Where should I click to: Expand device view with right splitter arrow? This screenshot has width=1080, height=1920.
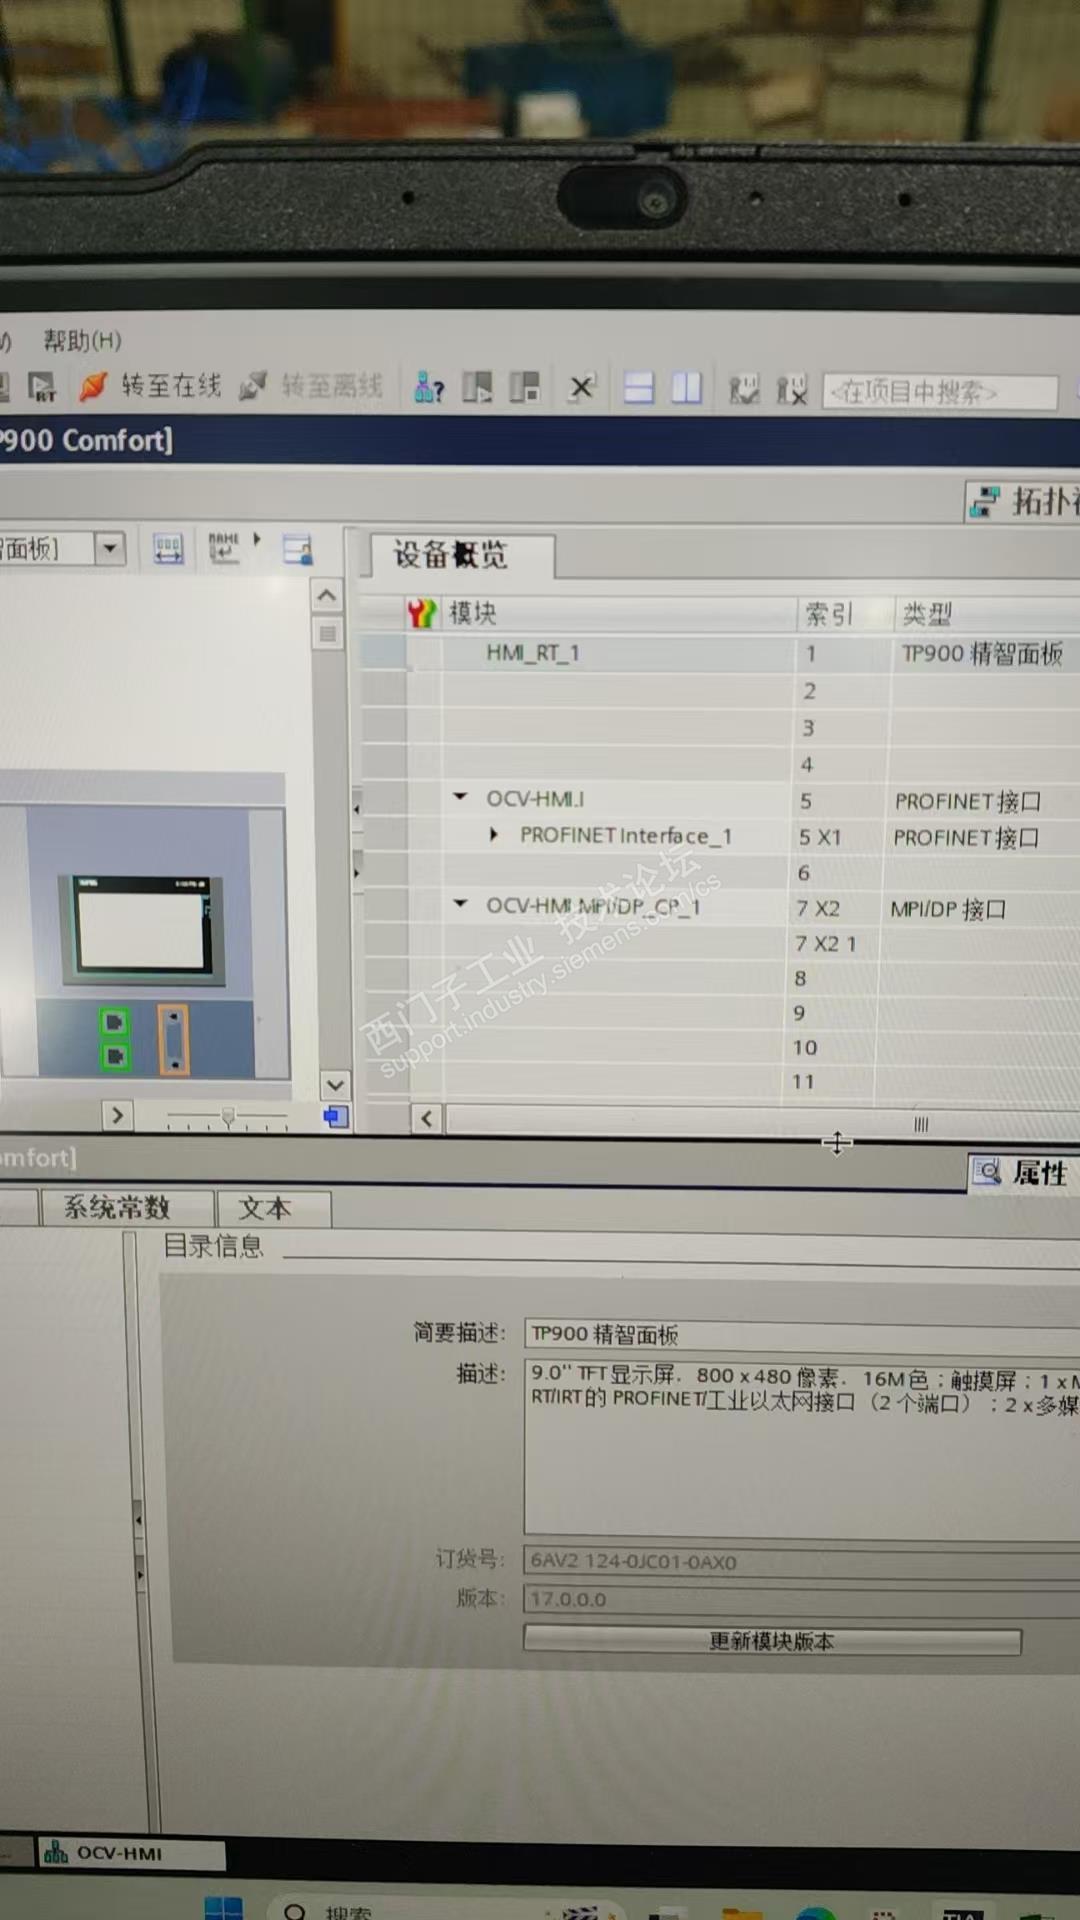click(356, 873)
